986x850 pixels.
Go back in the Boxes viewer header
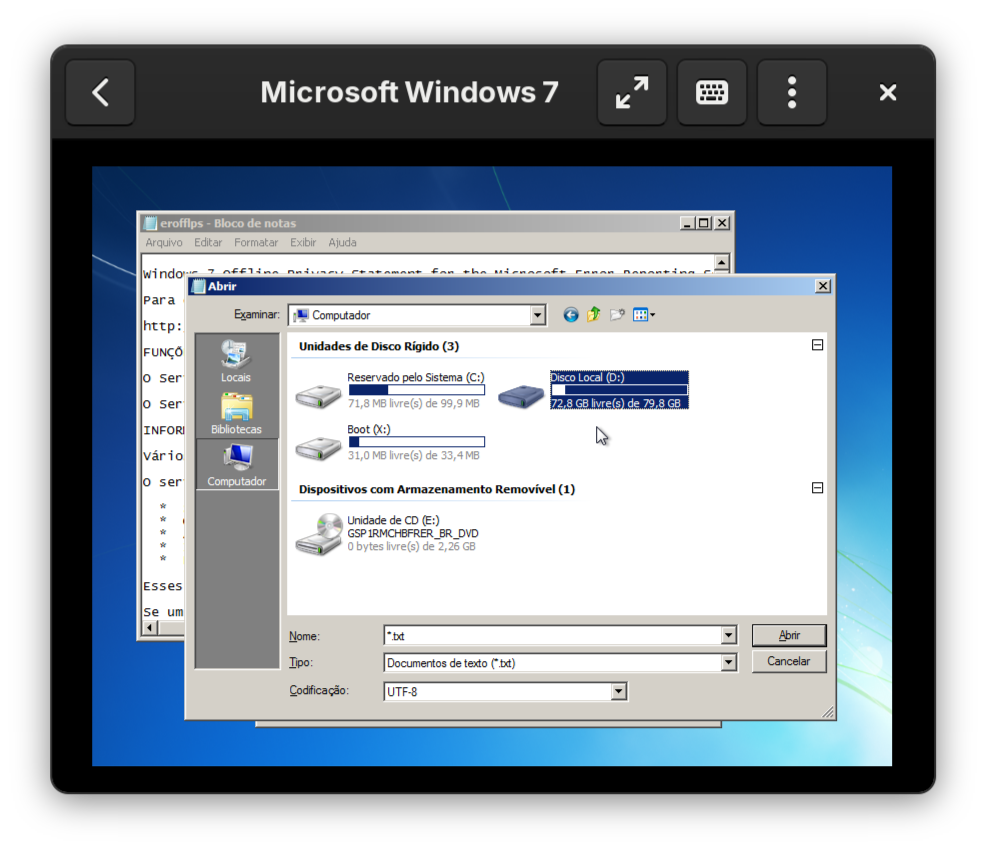click(101, 92)
